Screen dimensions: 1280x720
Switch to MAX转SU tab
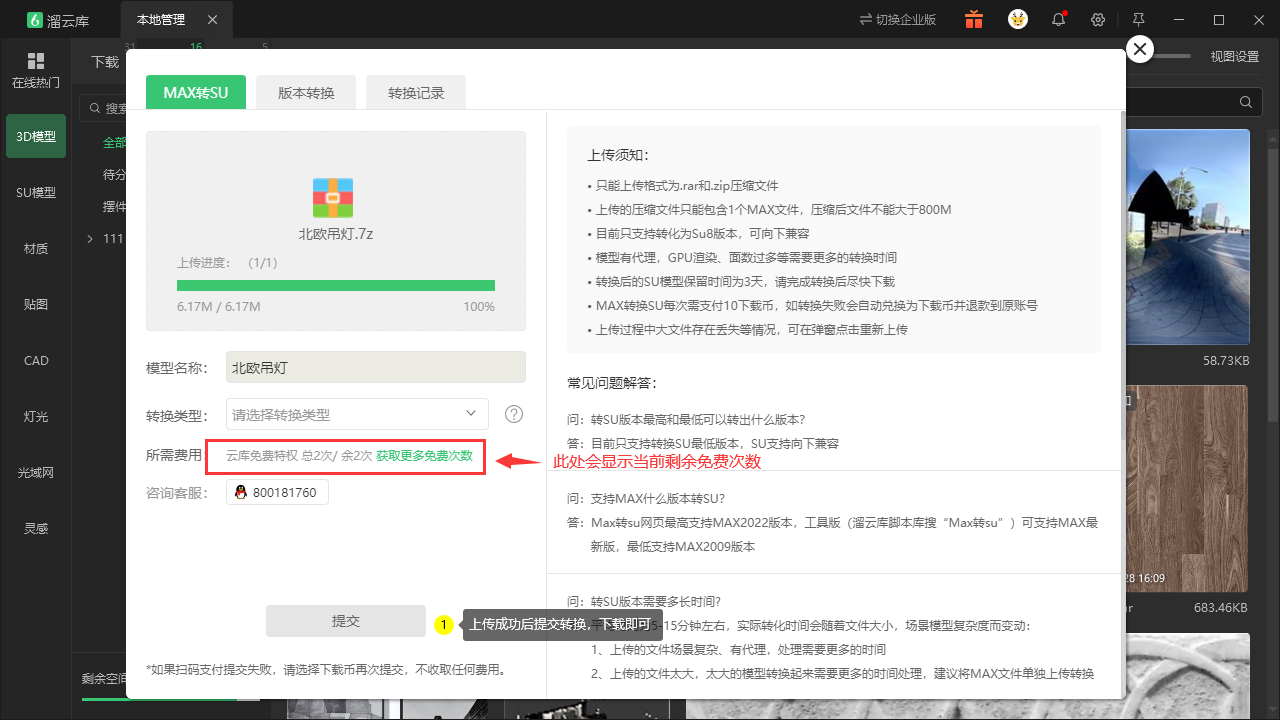click(196, 93)
